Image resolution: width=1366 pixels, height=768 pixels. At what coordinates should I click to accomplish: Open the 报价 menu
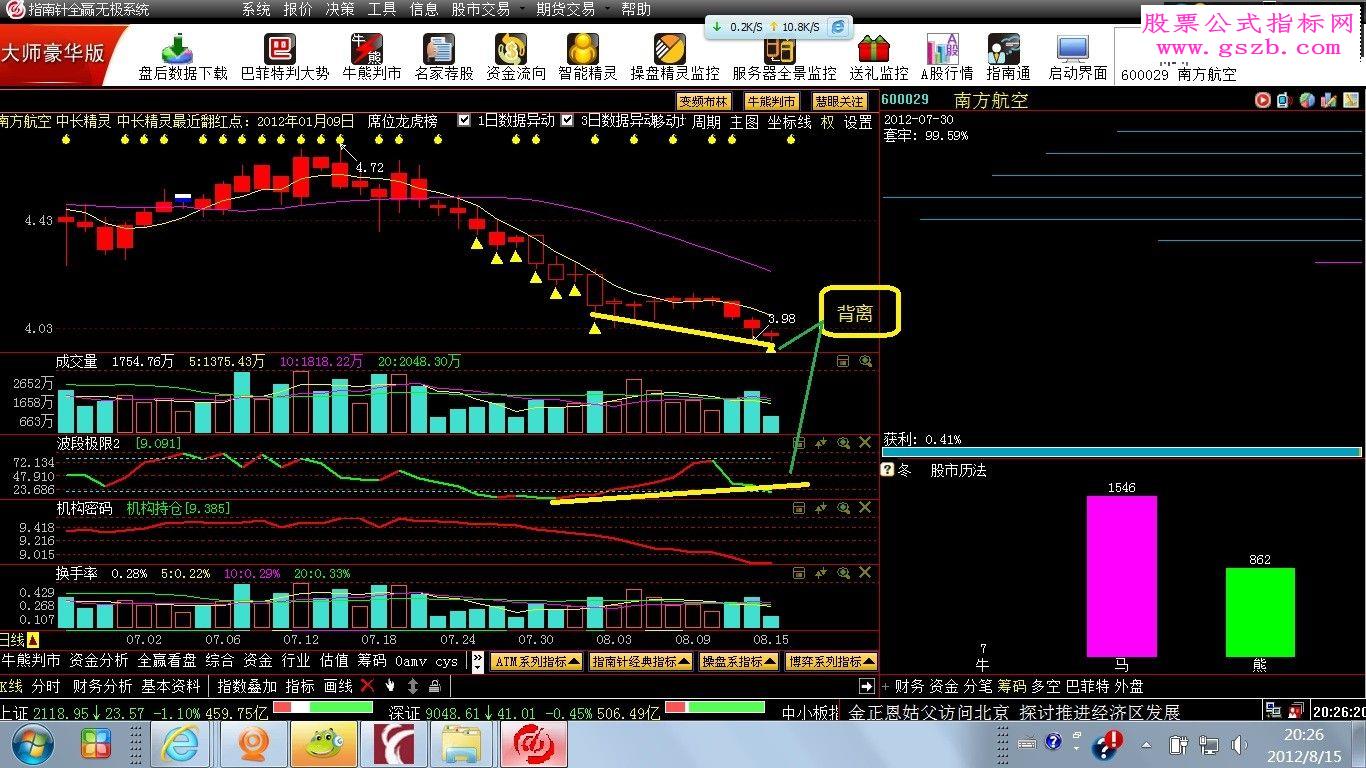[x=298, y=9]
